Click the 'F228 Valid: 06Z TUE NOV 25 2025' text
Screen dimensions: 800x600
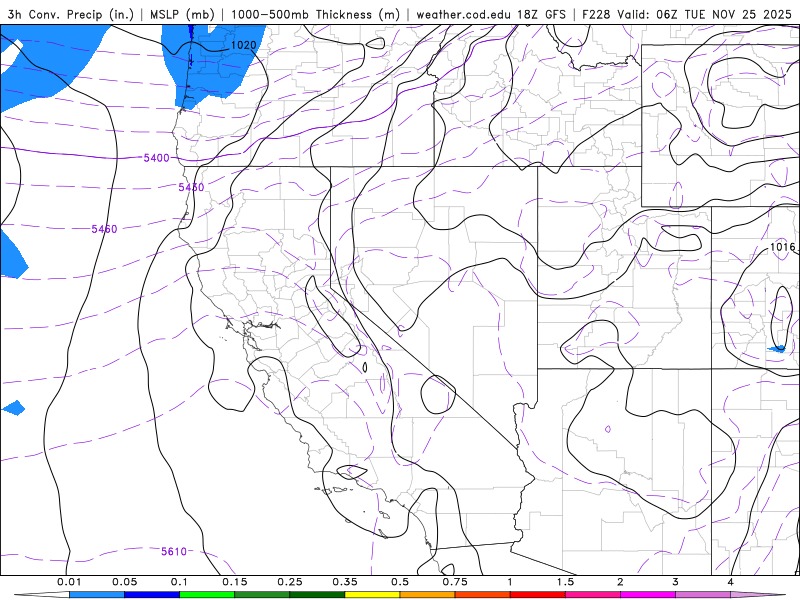point(686,14)
